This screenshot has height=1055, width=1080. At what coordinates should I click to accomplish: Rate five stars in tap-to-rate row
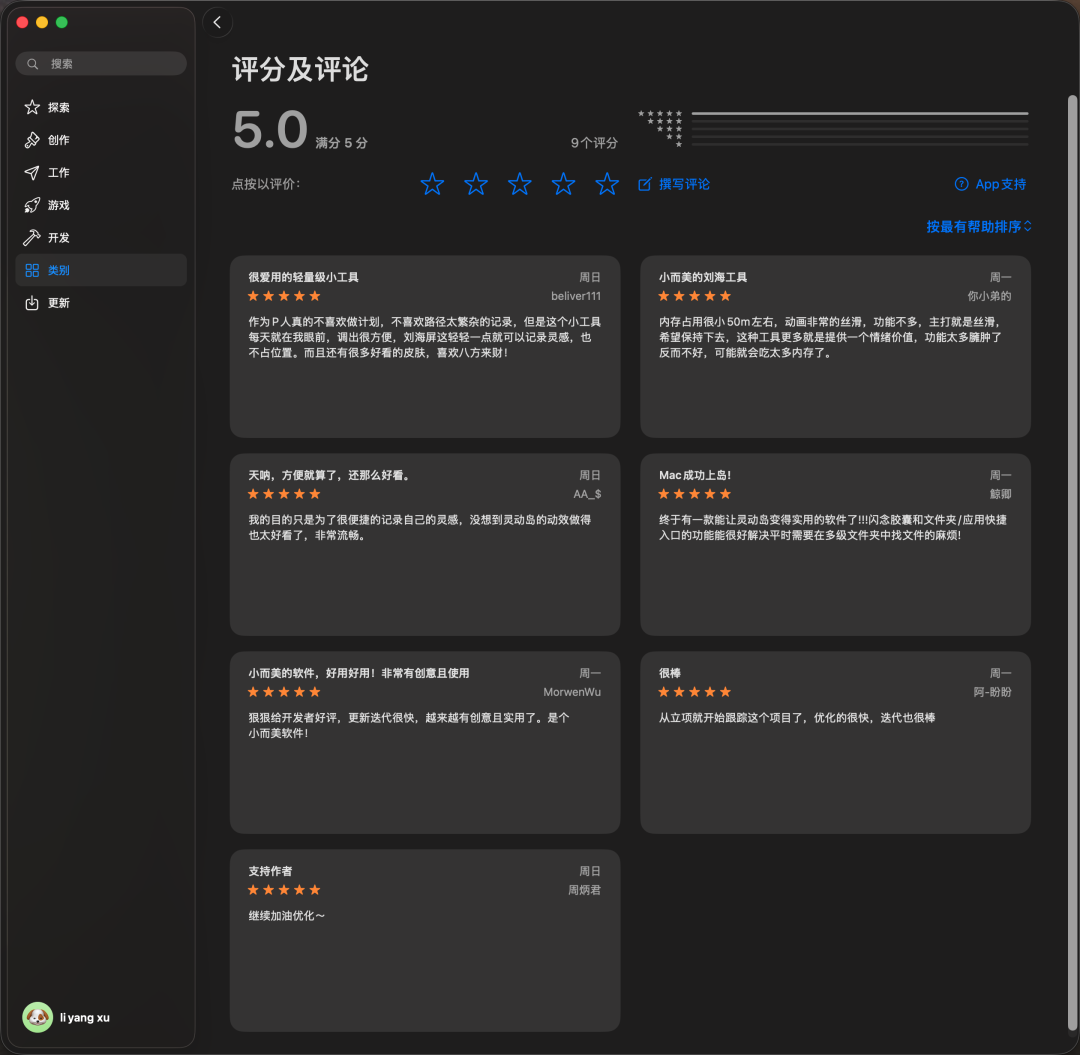[607, 184]
